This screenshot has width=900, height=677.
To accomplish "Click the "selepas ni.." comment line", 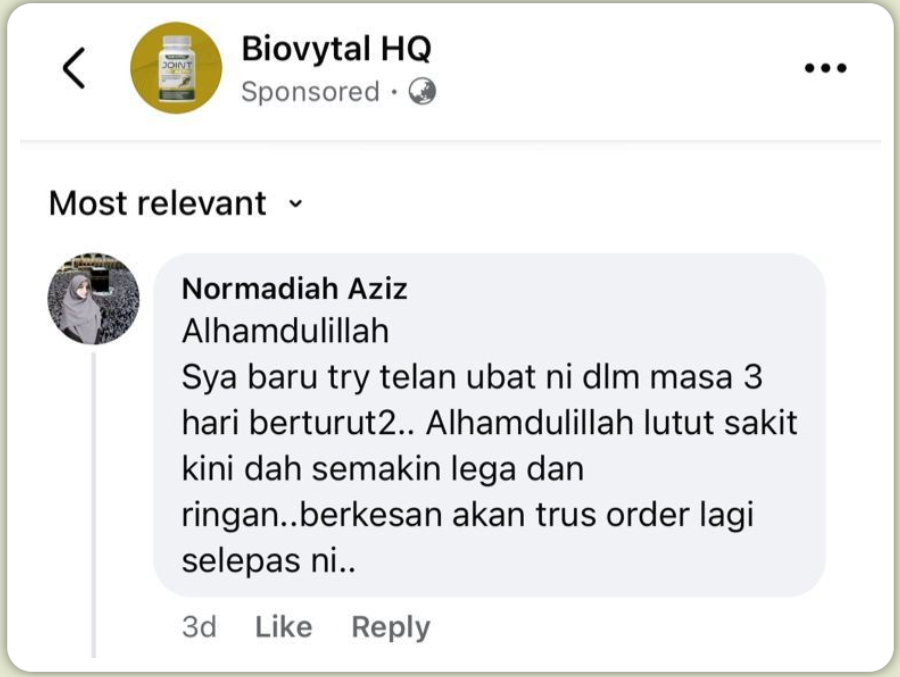I will (269, 561).
